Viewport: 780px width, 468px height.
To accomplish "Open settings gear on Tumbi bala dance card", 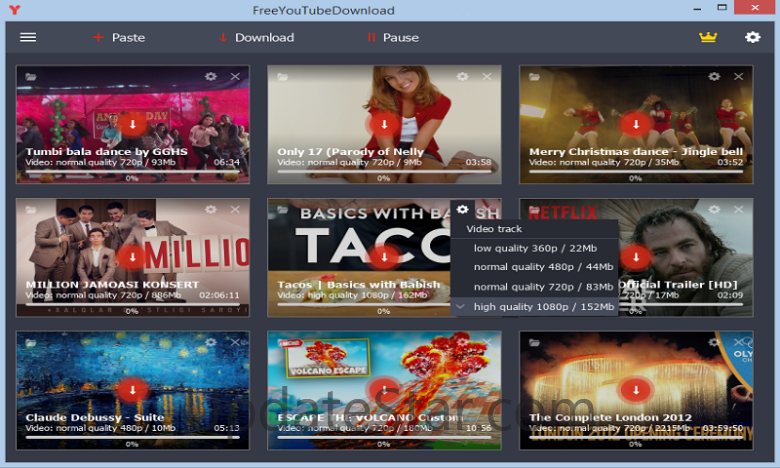I will [211, 76].
